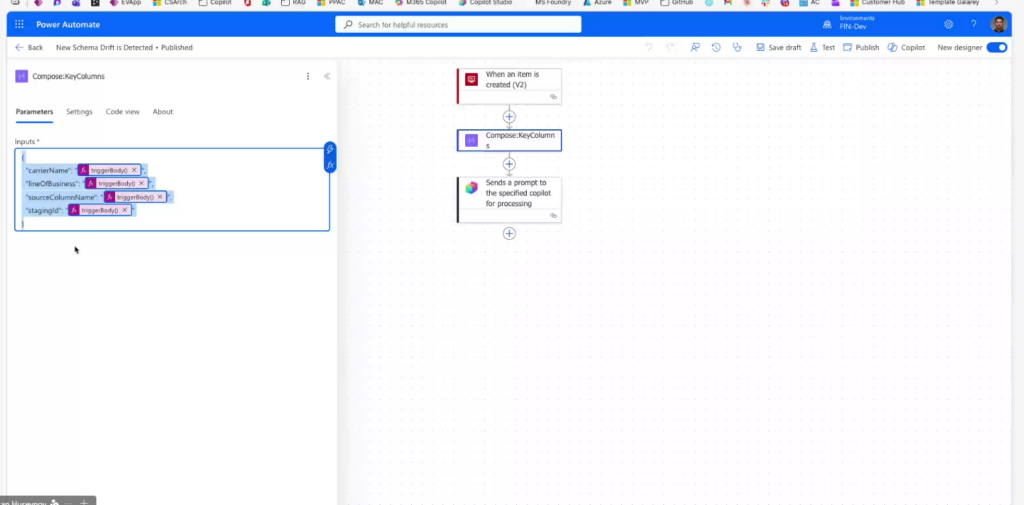The height and width of the screenshot is (505, 1024).
Task: Open the version history clock icon
Action: 716,47
